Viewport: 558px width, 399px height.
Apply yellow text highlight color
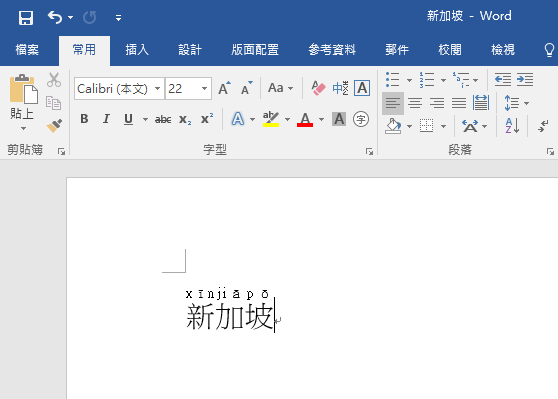[271, 119]
